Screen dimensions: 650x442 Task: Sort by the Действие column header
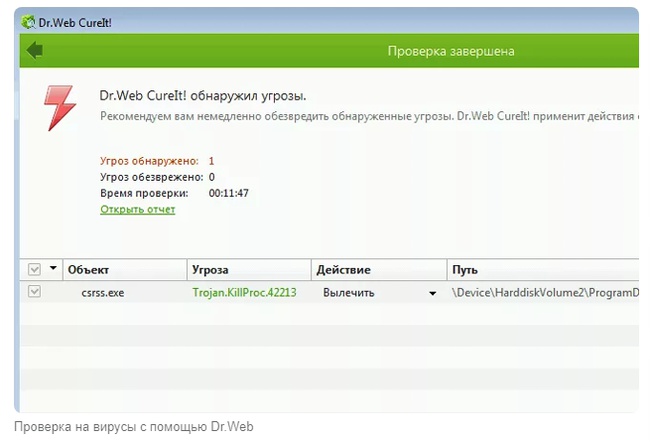click(379, 270)
